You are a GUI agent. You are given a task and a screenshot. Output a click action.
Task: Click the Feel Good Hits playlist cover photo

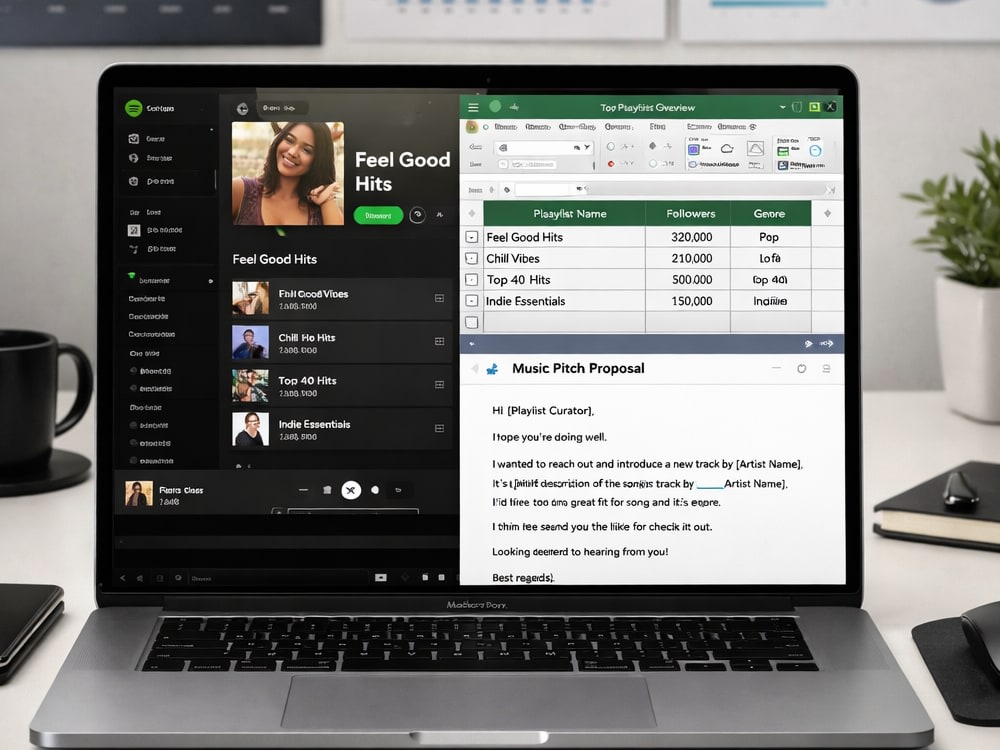pos(288,173)
